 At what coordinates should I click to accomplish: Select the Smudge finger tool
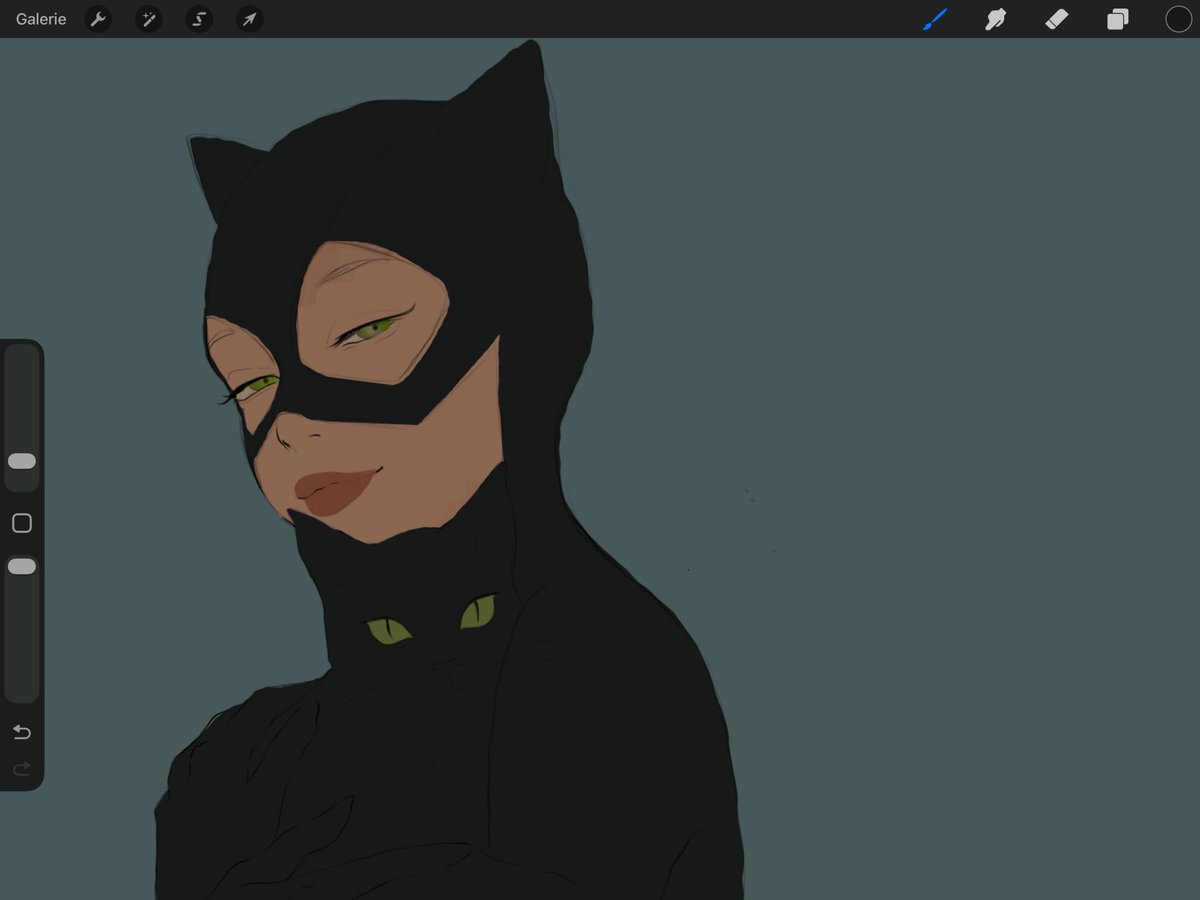coord(995,19)
